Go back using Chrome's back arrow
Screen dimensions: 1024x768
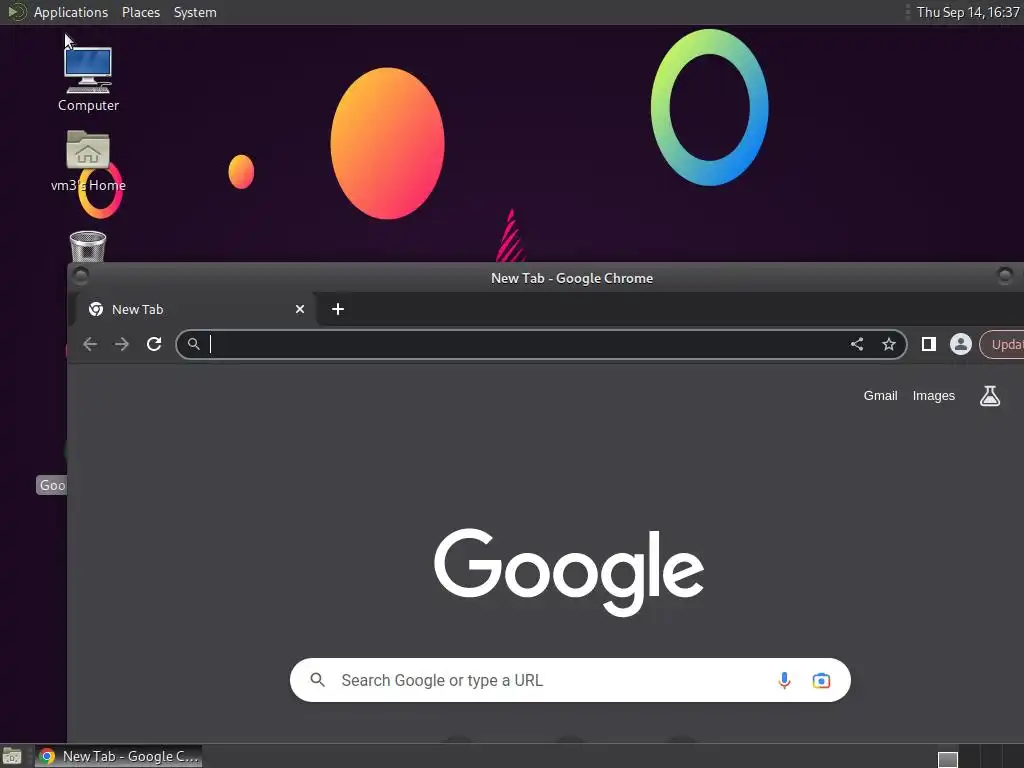(x=90, y=344)
